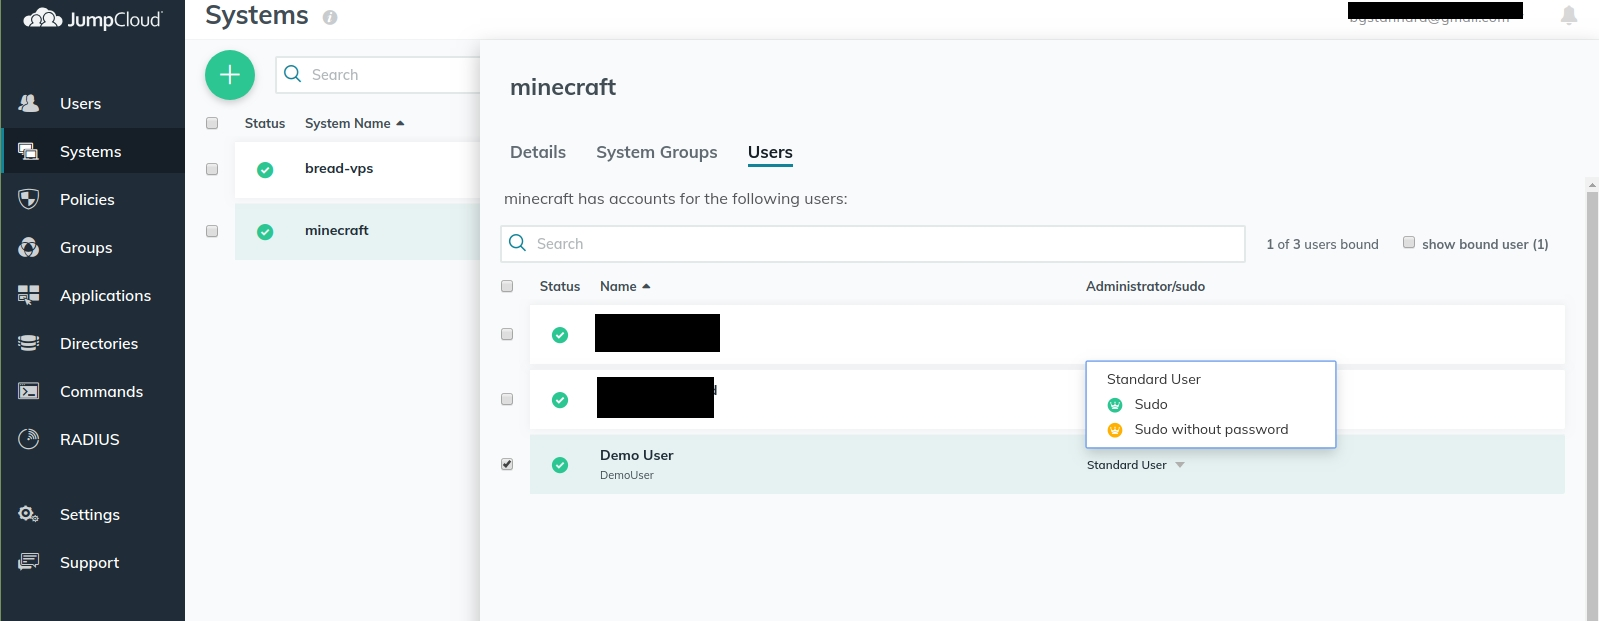Viewport: 1599px width, 621px height.
Task: Toggle the select-all systems checkbox
Action: (212, 123)
